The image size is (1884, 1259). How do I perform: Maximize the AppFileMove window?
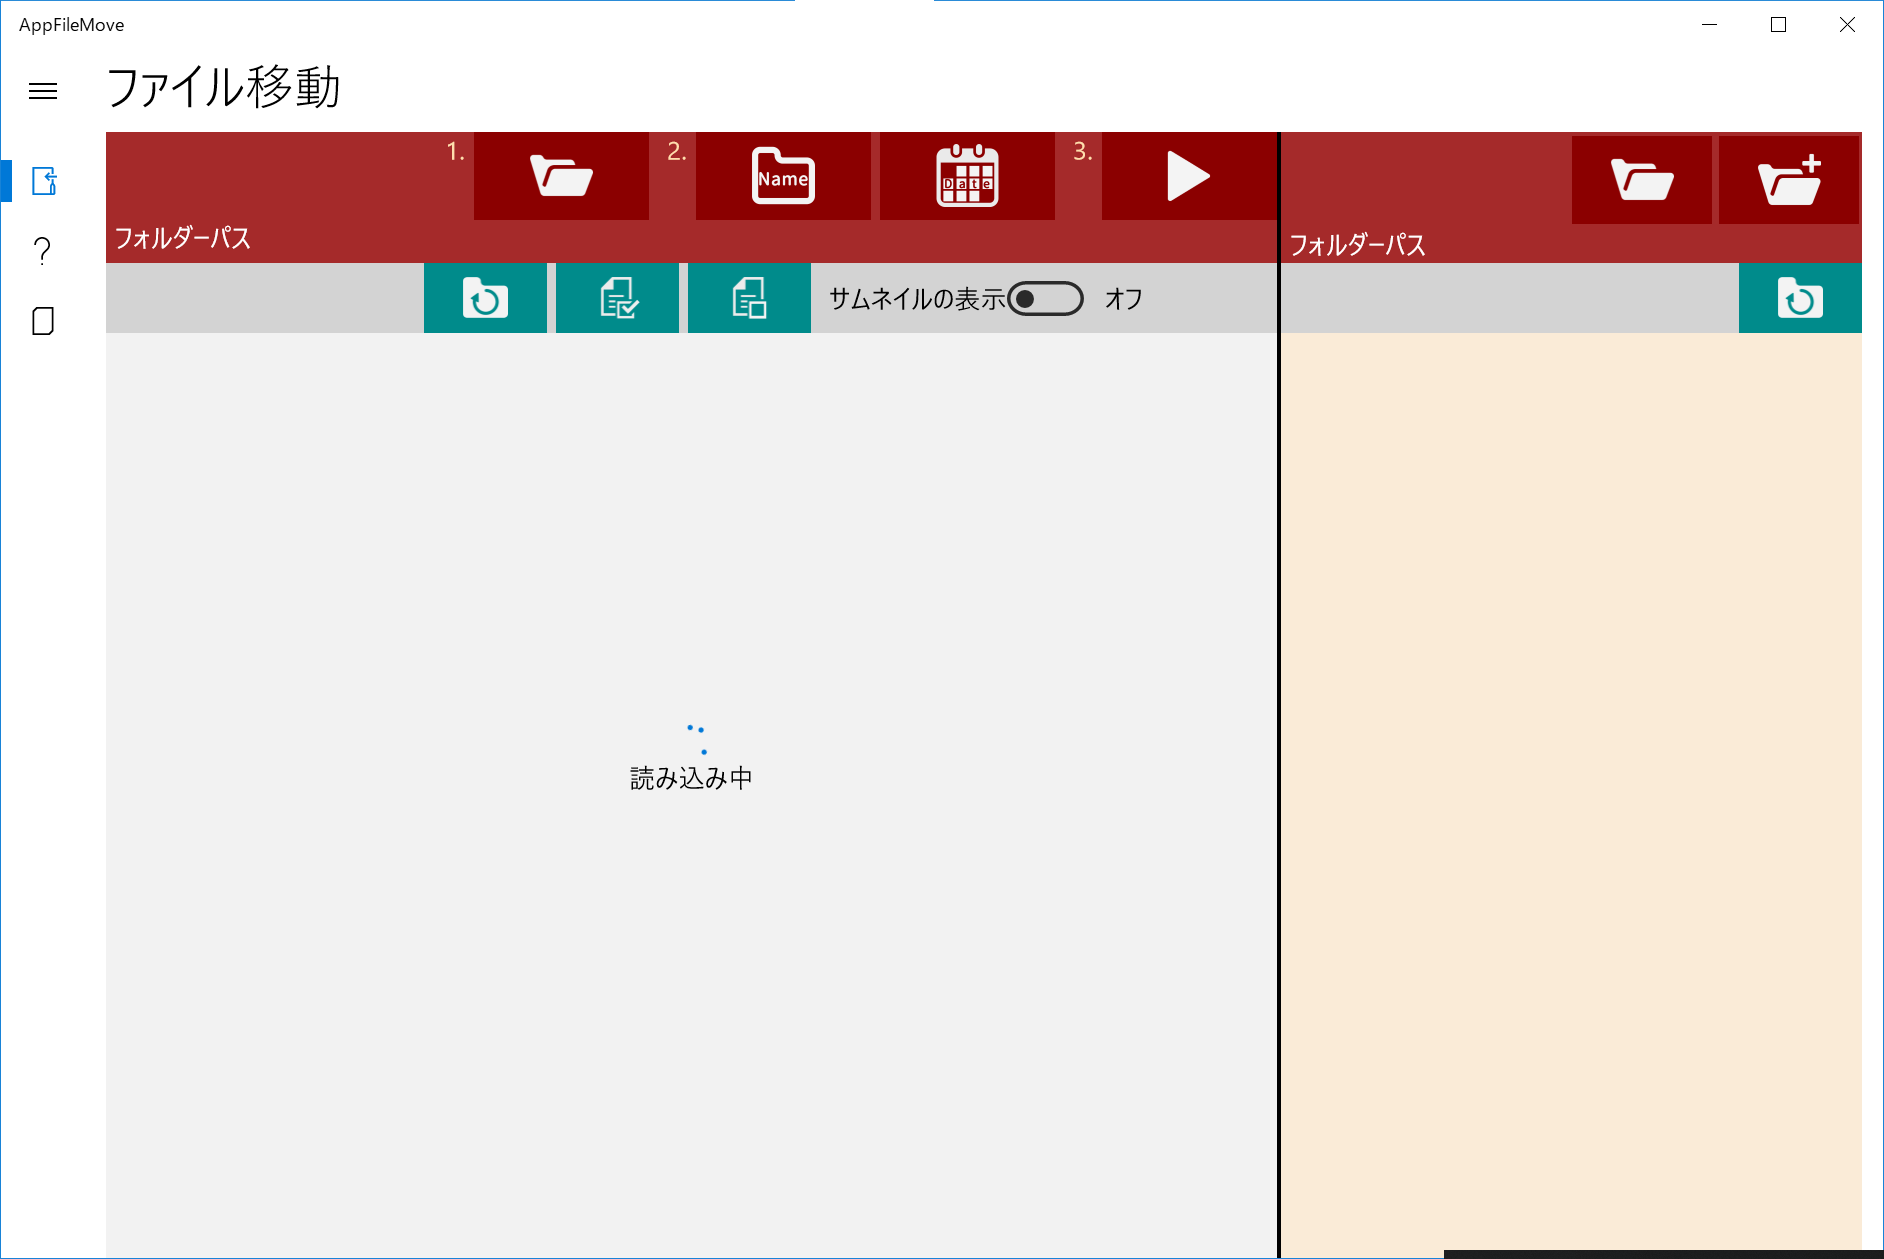pos(1778,25)
